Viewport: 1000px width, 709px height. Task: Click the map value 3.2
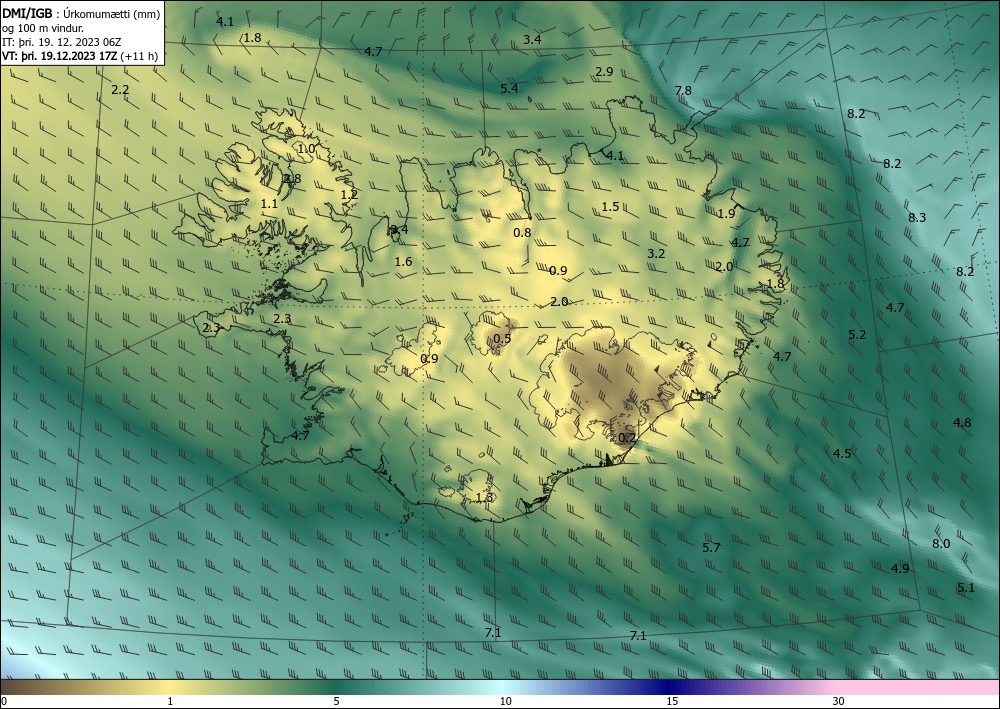pyautogui.click(x=656, y=254)
